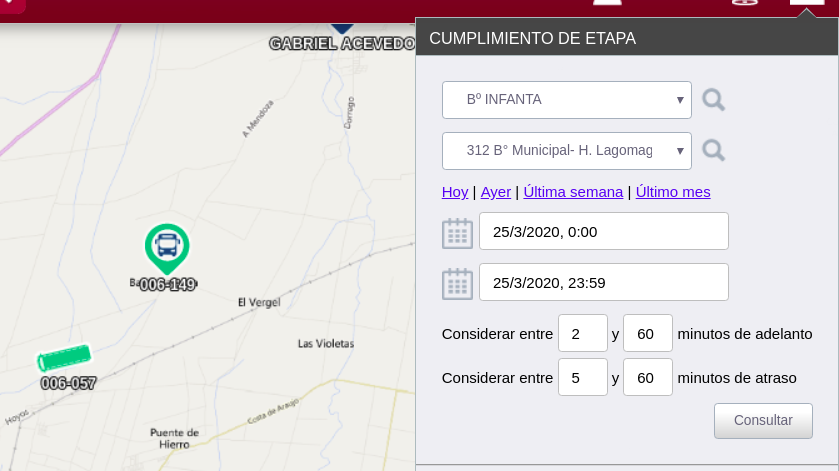Click the magnifier beside Bº INFANTA
Image resolution: width=839 pixels, height=471 pixels.
click(x=713, y=100)
